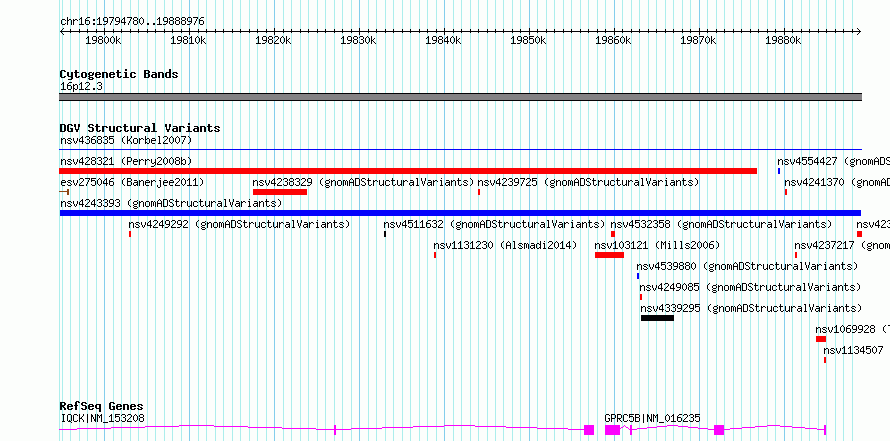Click the 16p12.3 cytogenetic band bar
The image size is (890, 441).
coord(460,97)
